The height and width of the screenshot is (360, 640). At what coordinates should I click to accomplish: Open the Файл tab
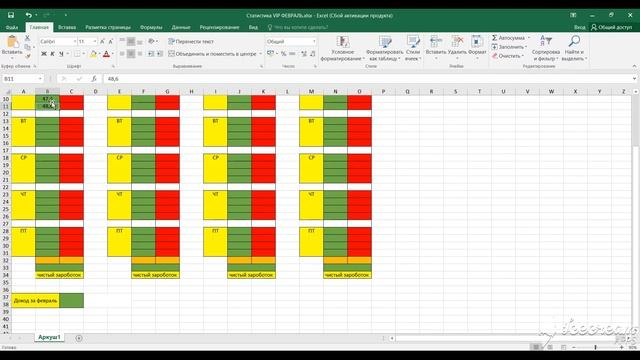click(x=12, y=27)
